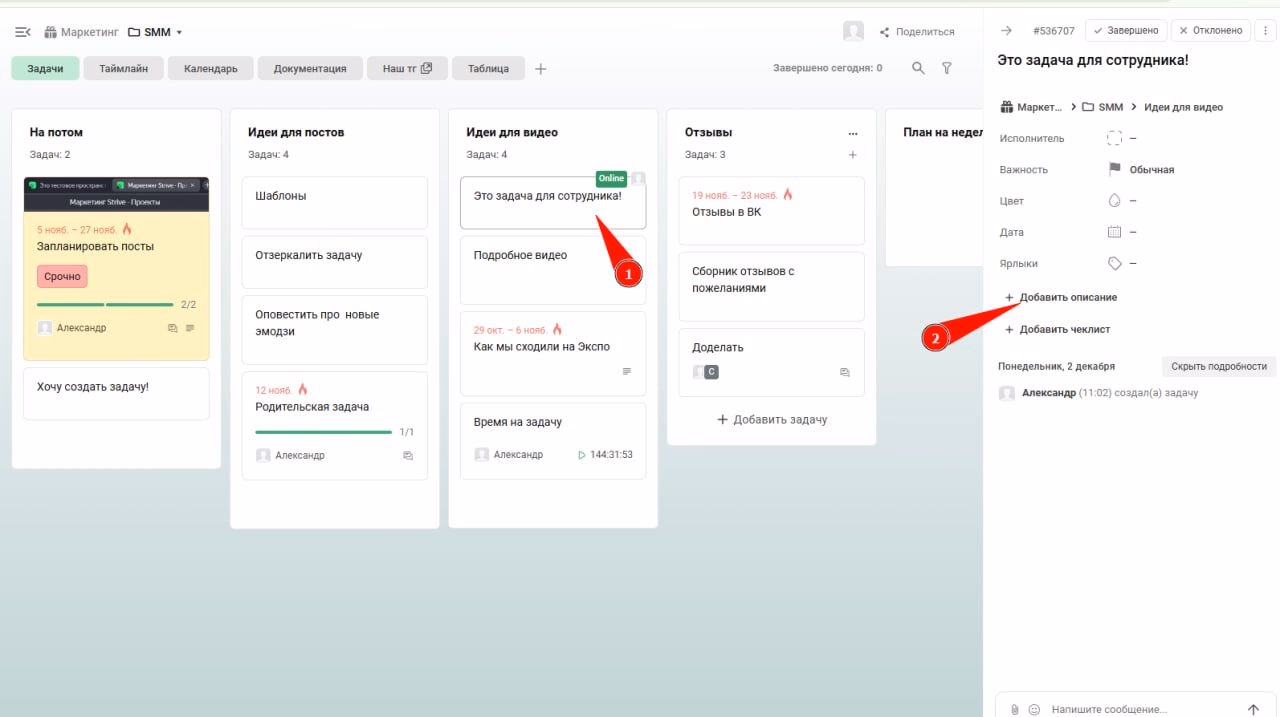The image size is (1280, 717).
Task: Open the Хочу создать задачу! card
Action: coord(116,394)
